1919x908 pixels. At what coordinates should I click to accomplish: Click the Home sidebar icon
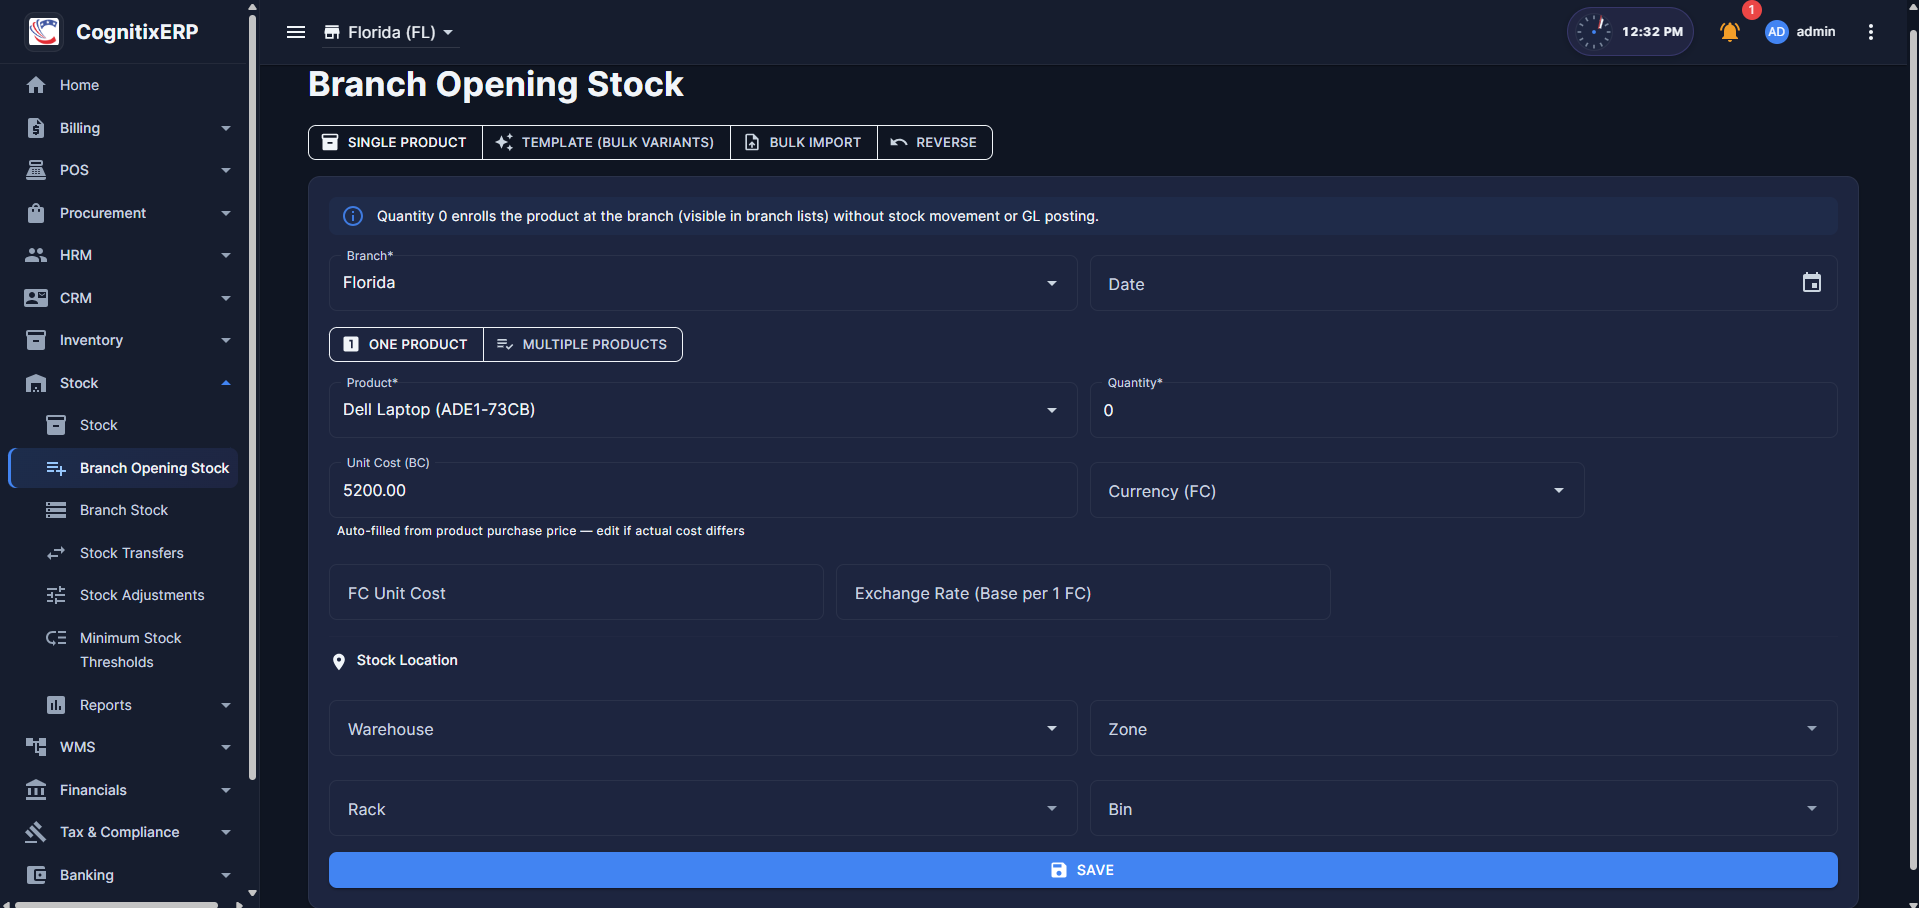36,85
